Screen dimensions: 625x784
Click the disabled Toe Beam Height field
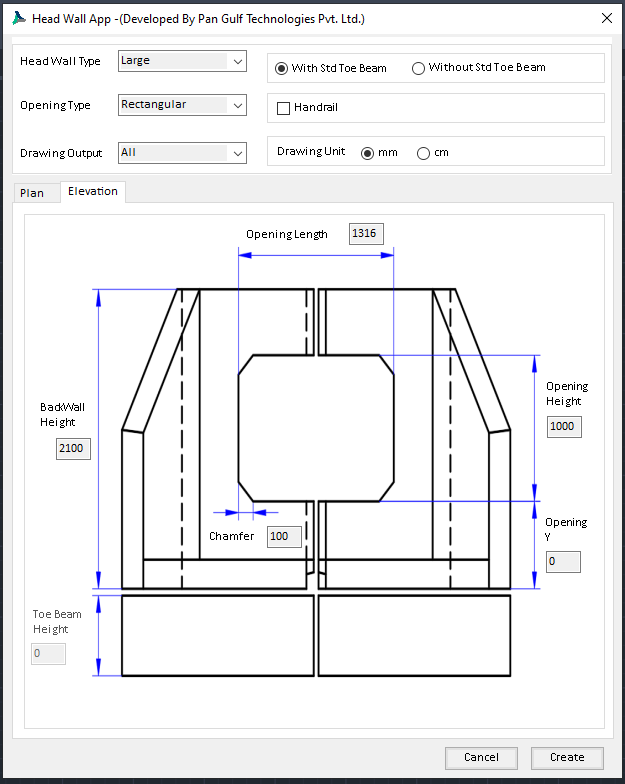[x=48, y=654]
